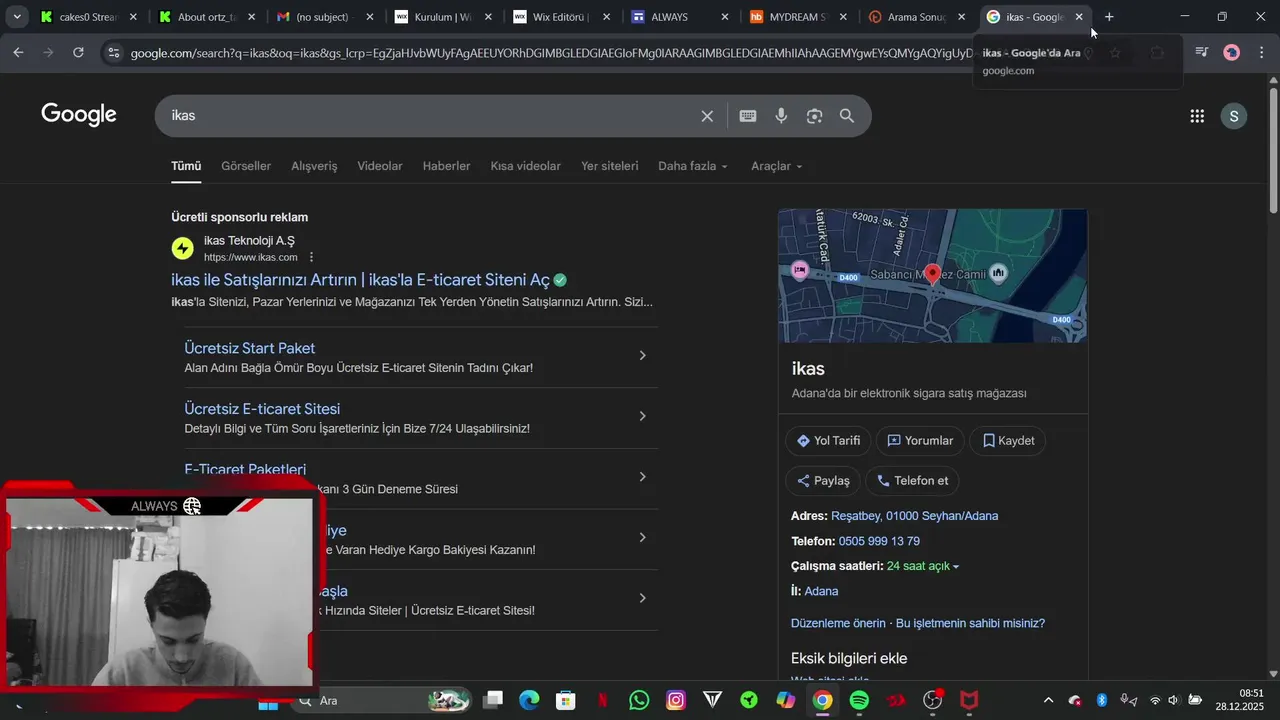Go back to the previous page
Viewport: 1280px width, 720px height.
[x=18, y=53]
